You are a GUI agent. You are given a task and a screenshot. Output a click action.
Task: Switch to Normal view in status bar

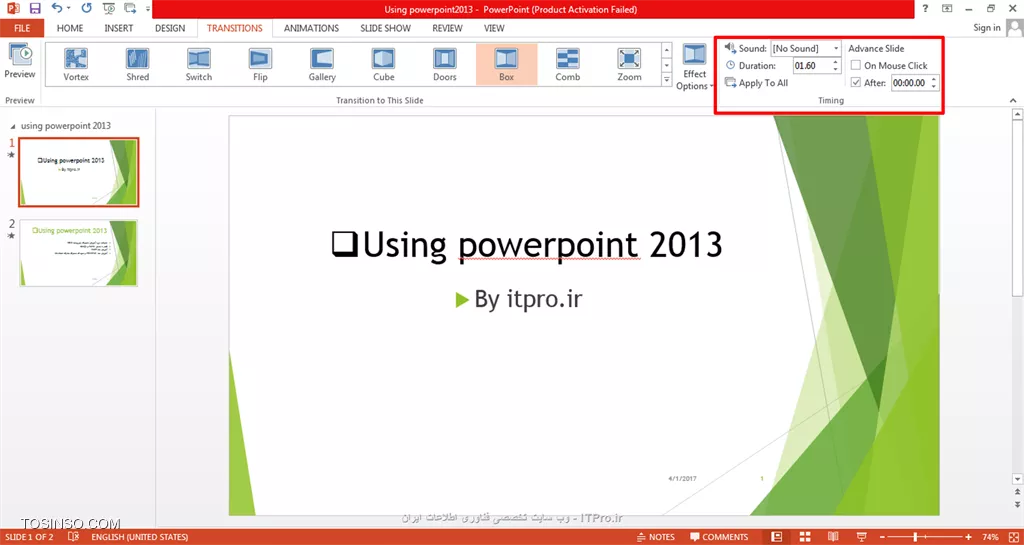(x=776, y=537)
